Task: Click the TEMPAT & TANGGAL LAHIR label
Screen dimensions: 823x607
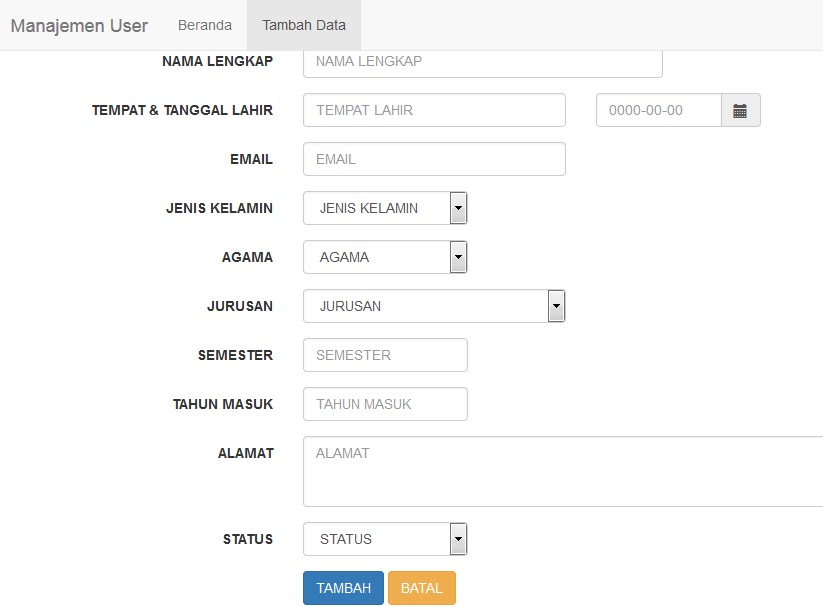Action: [x=182, y=110]
